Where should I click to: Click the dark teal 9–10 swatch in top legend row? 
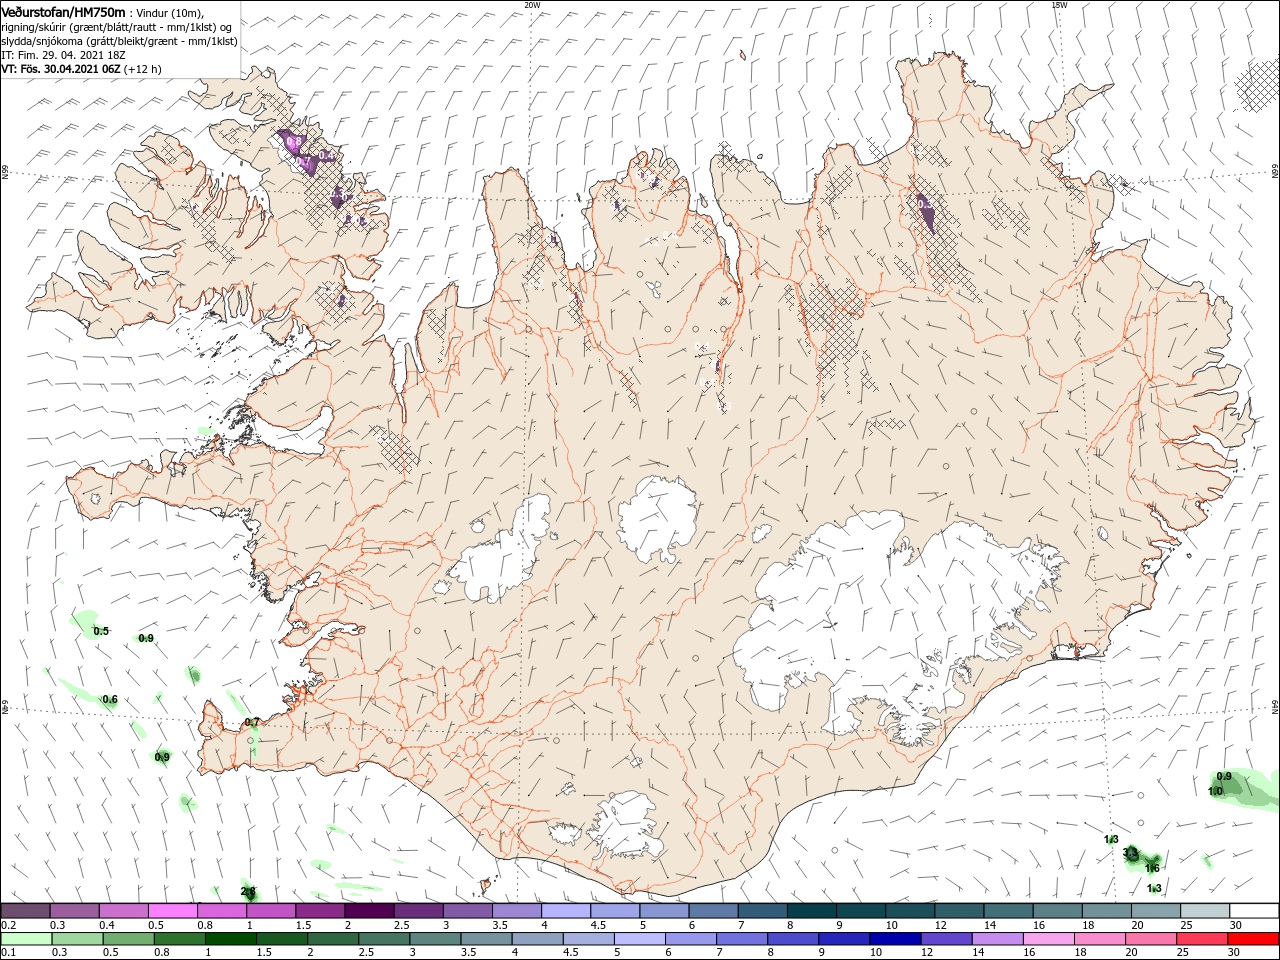point(861,911)
